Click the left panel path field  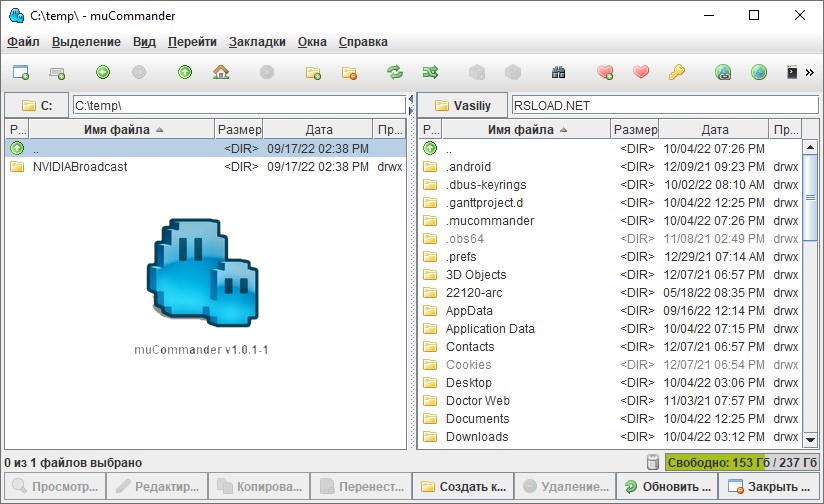[x=238, y=105]
